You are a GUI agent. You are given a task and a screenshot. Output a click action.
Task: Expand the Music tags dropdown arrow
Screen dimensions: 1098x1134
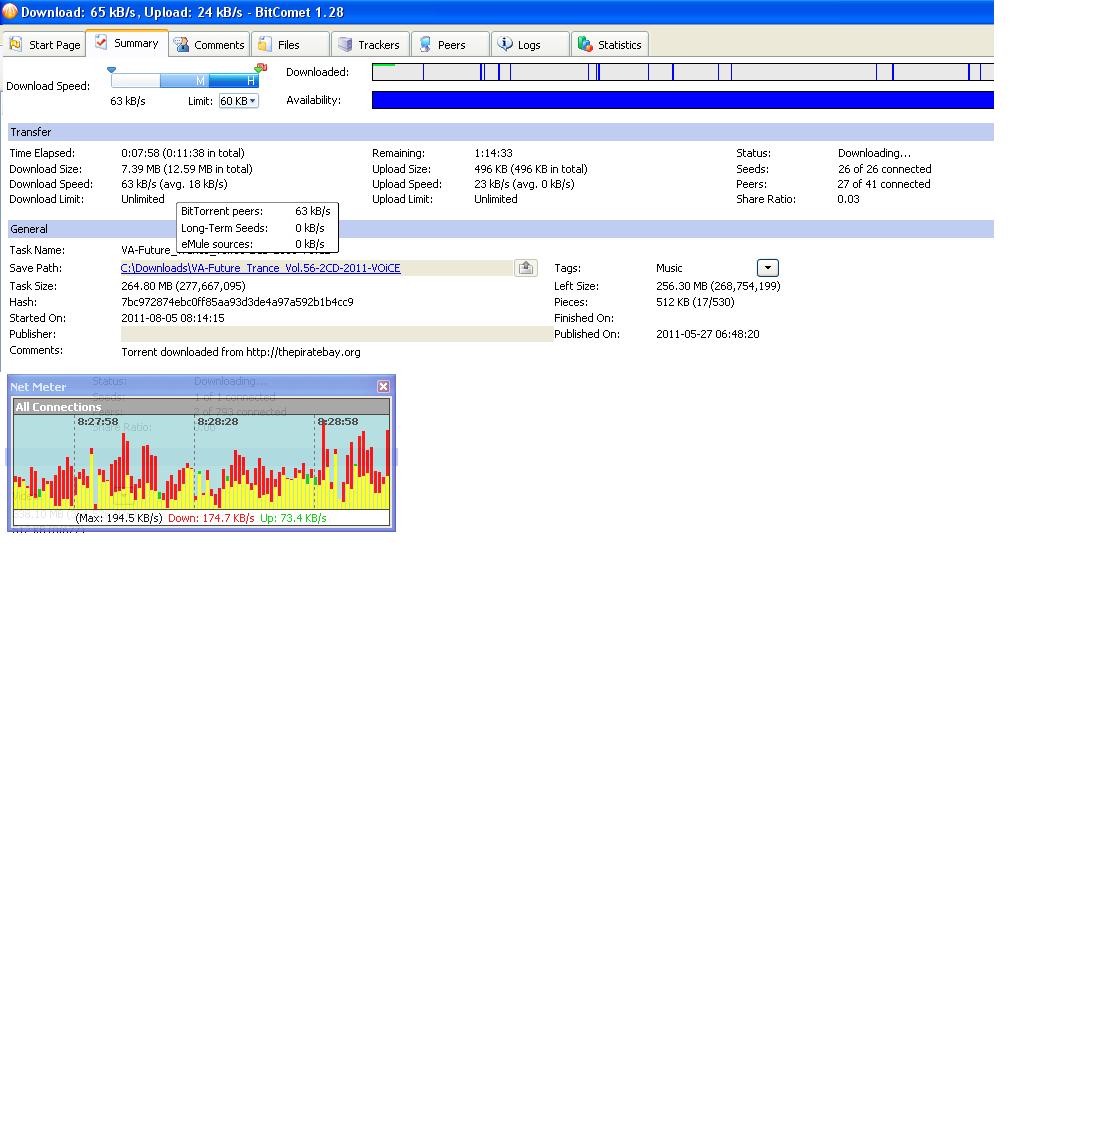(767, 268)
